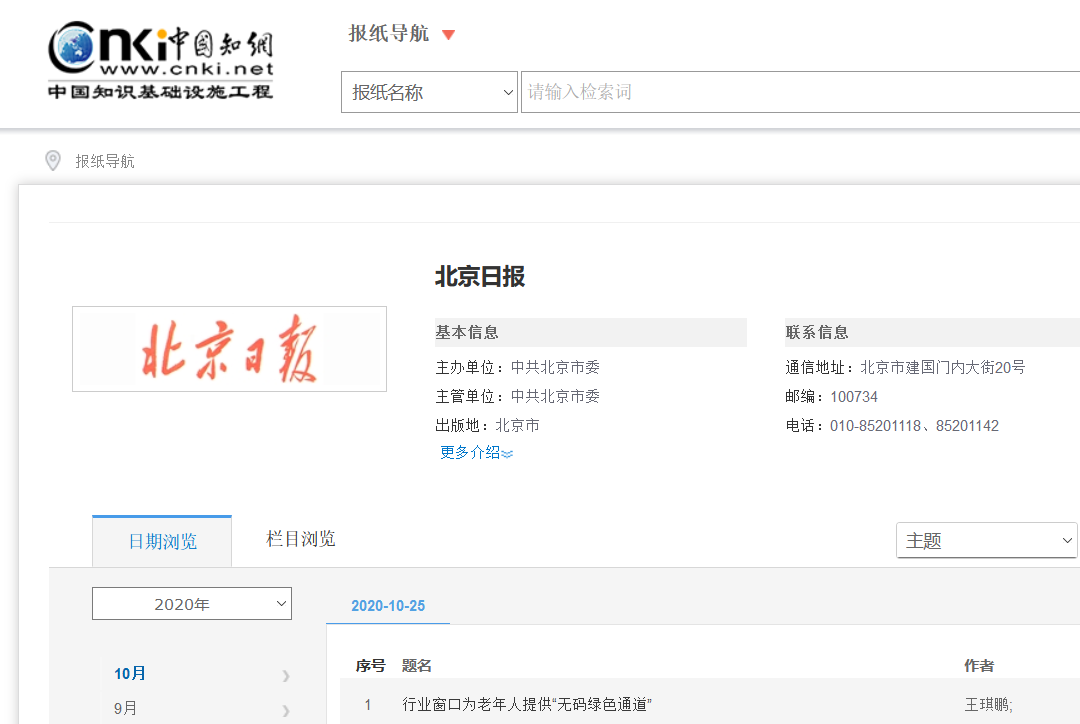This screenshot has width=1080, height=724.
Task: Select 10月 in the month list
Action: click(x=130, y=674)
